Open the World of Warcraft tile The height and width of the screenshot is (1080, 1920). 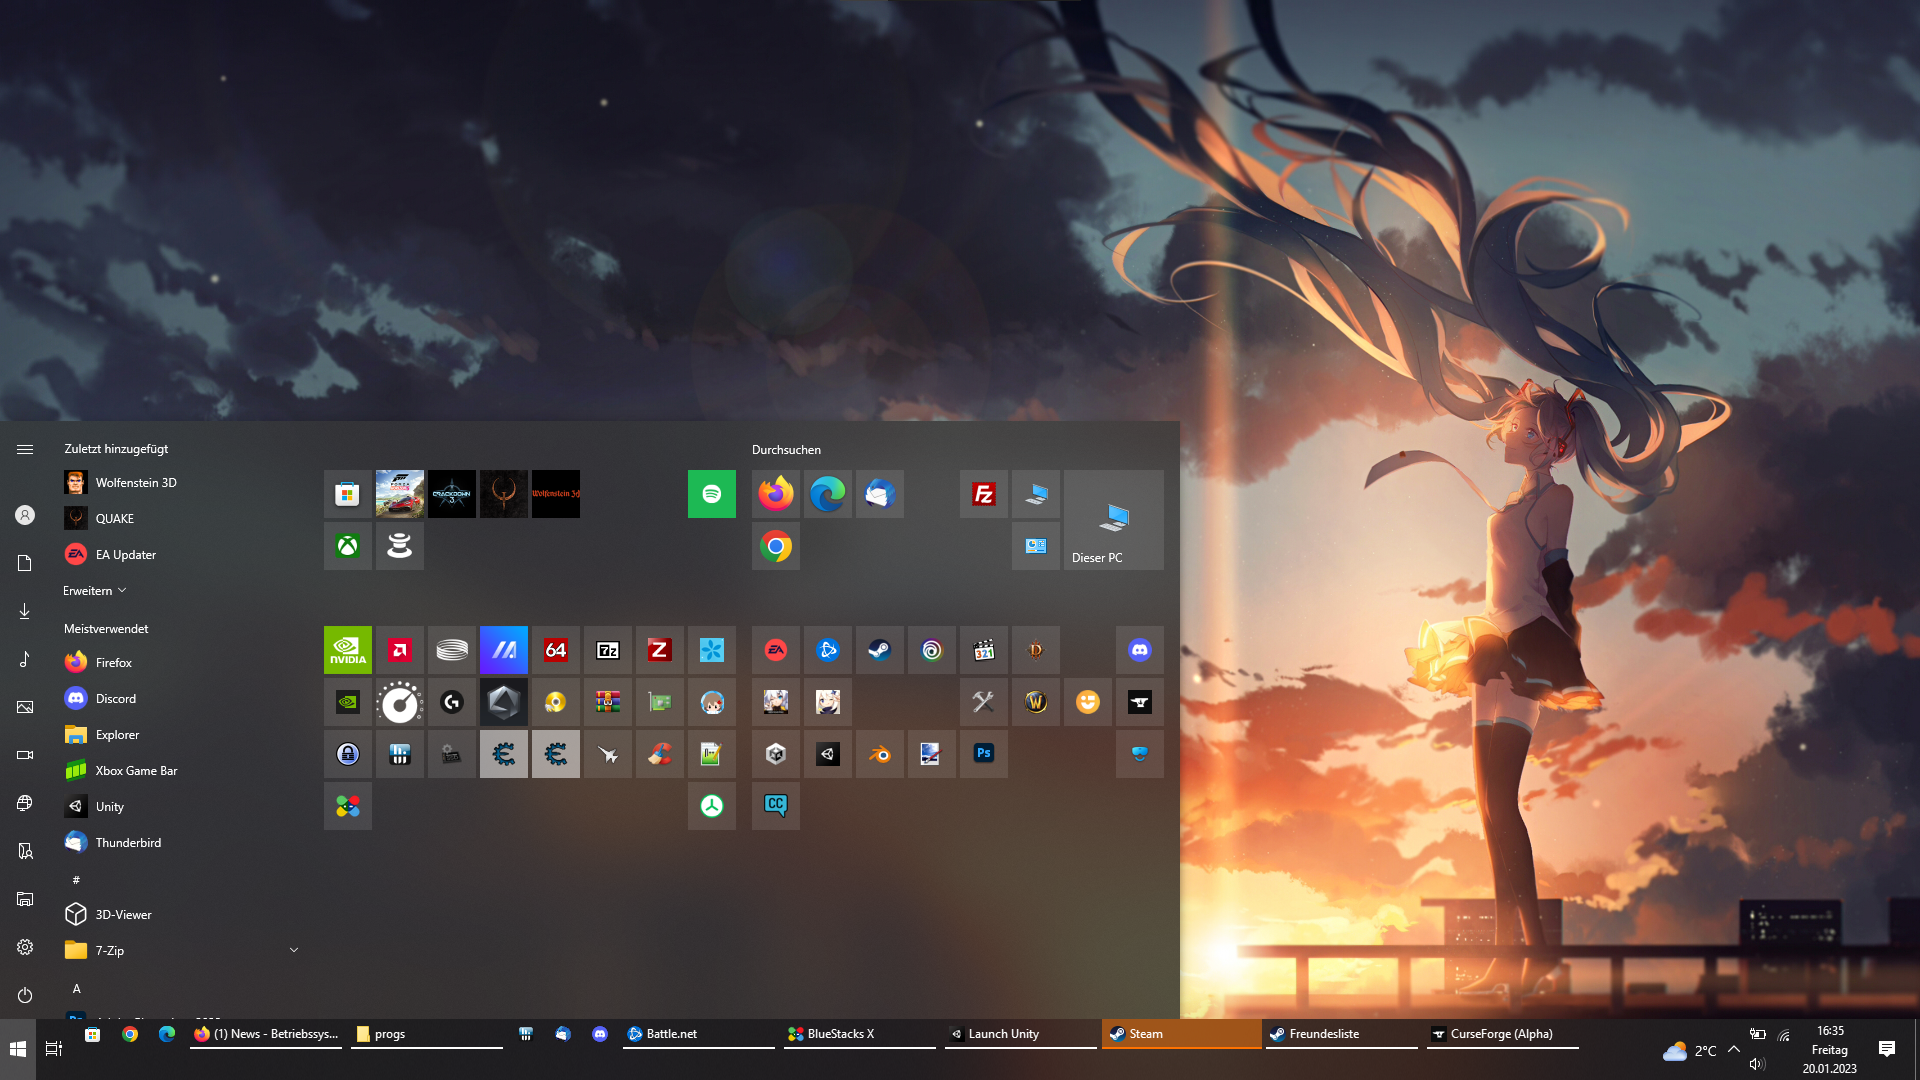click(x=1035, y=702)
